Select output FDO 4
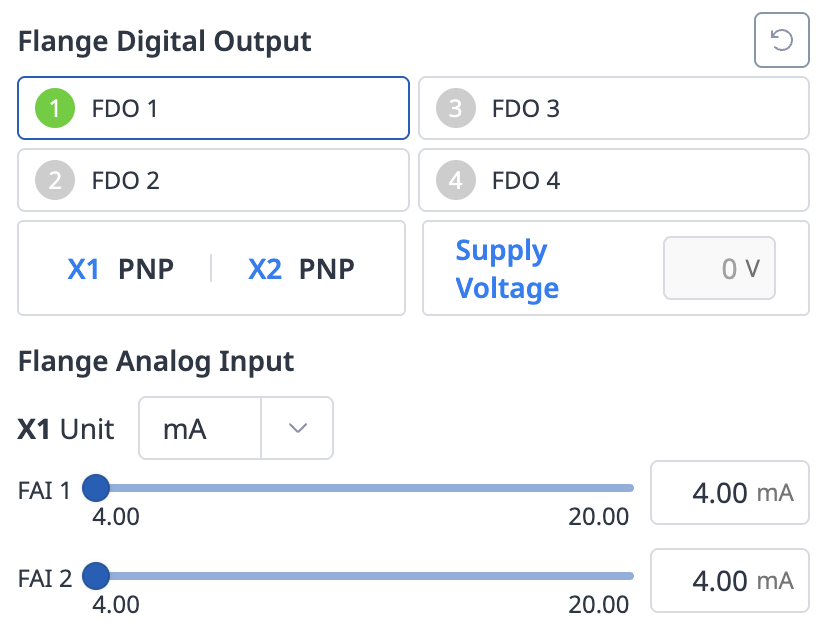824x640 pixels. 614,180
